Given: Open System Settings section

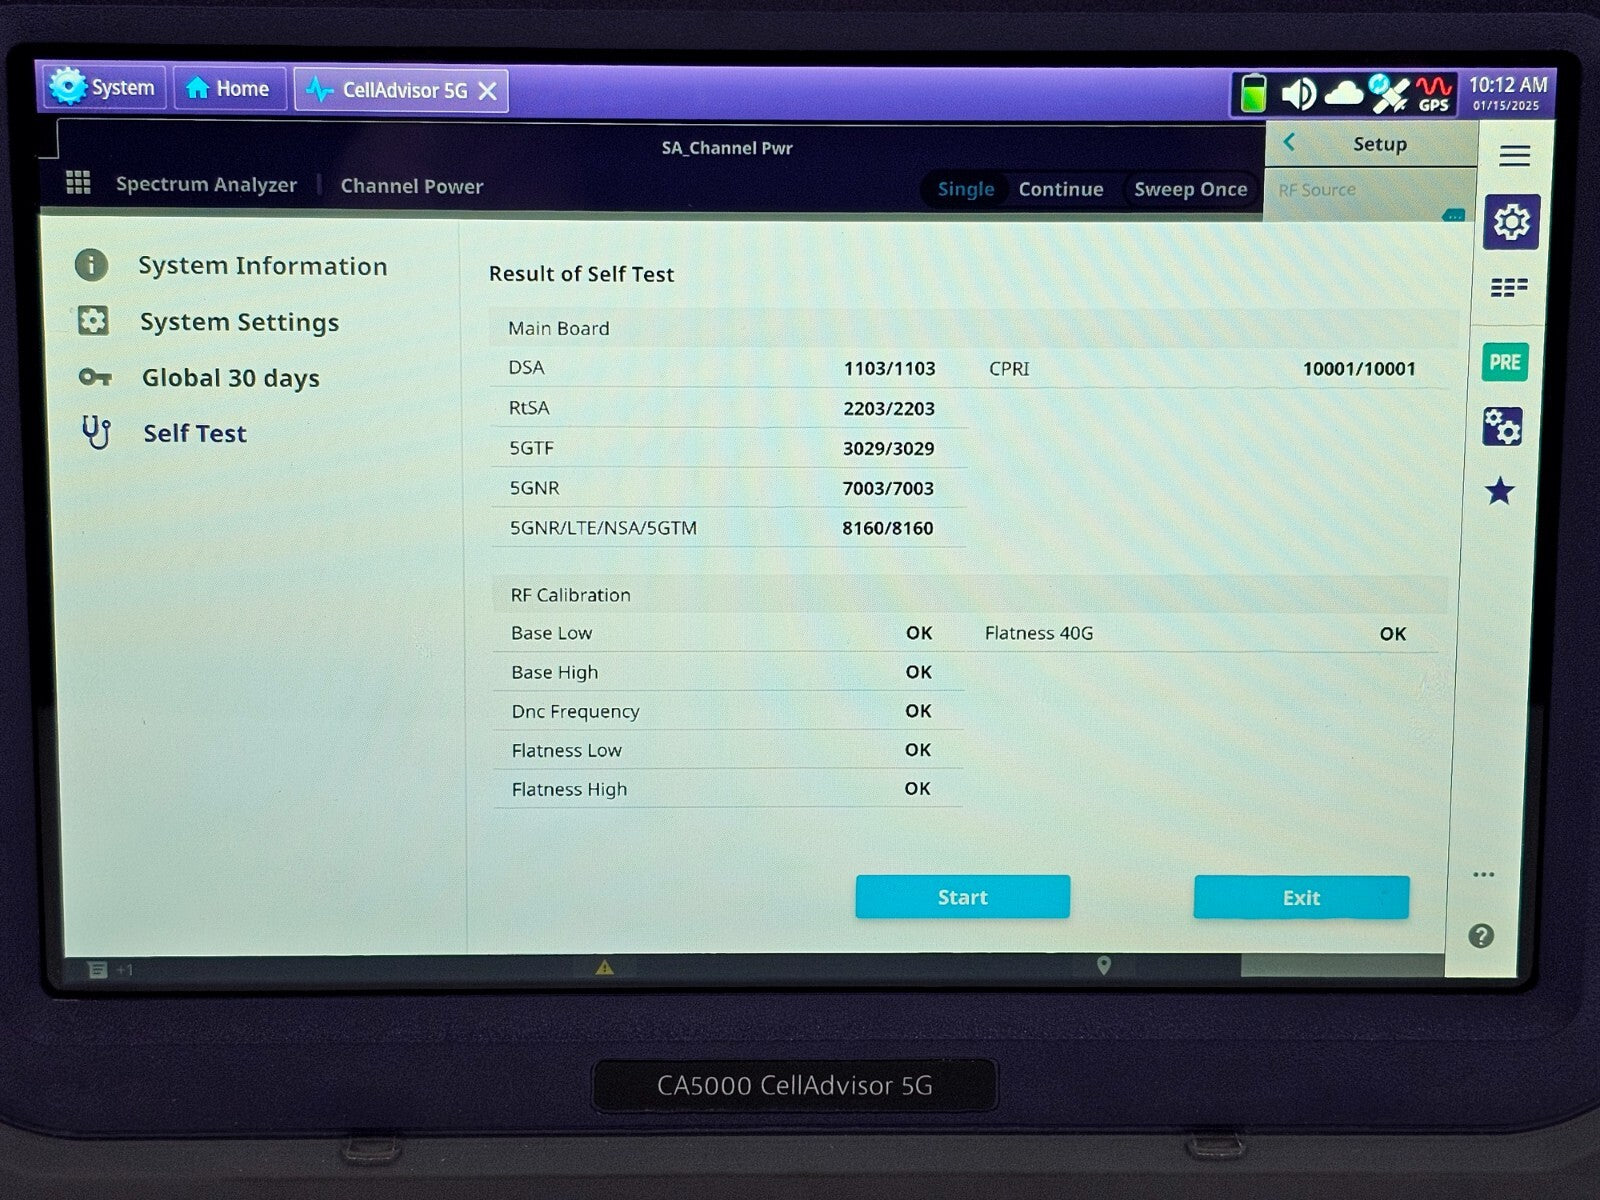Looking at the screenshot, I should pos(239,322).
